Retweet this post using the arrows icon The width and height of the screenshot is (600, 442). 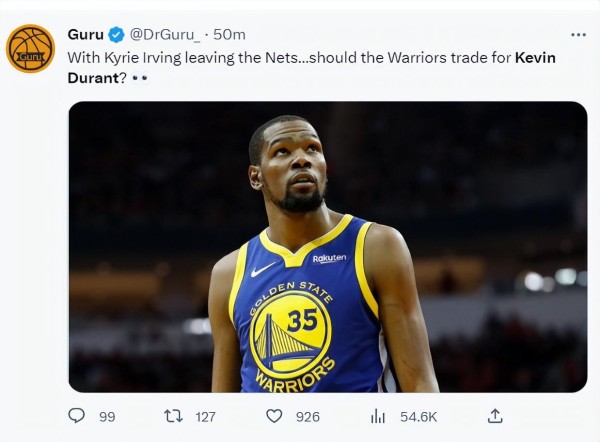[x=173, y=416]
